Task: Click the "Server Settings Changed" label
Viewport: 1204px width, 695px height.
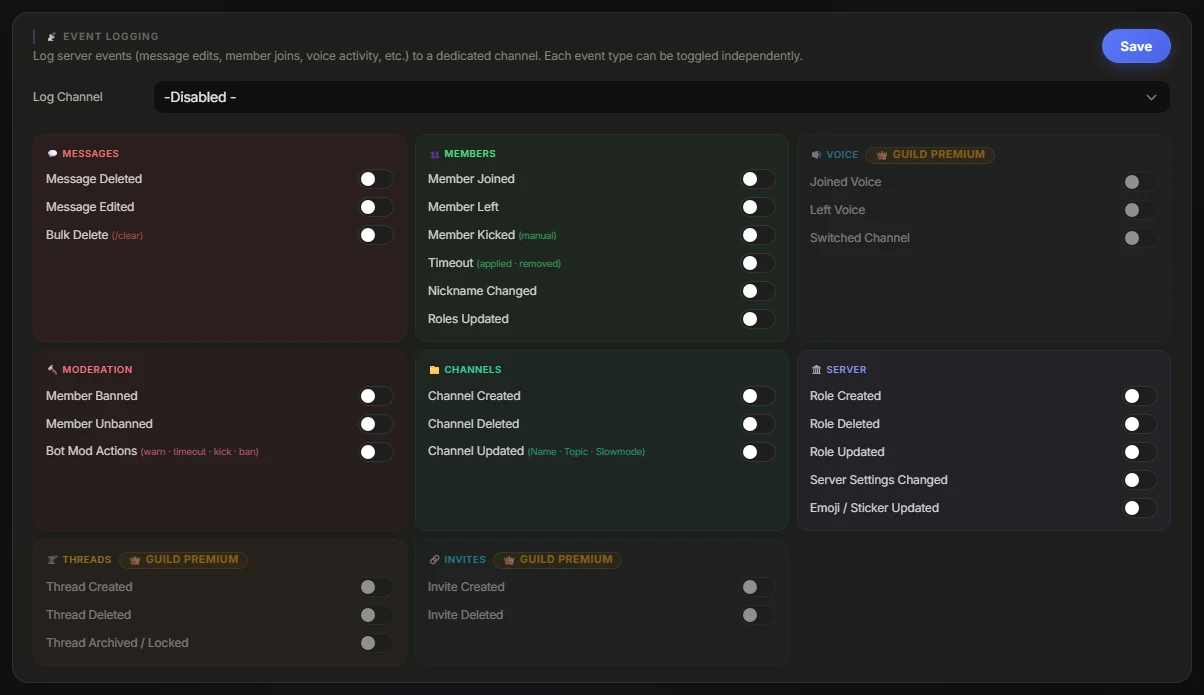Action: click(879, 480)
